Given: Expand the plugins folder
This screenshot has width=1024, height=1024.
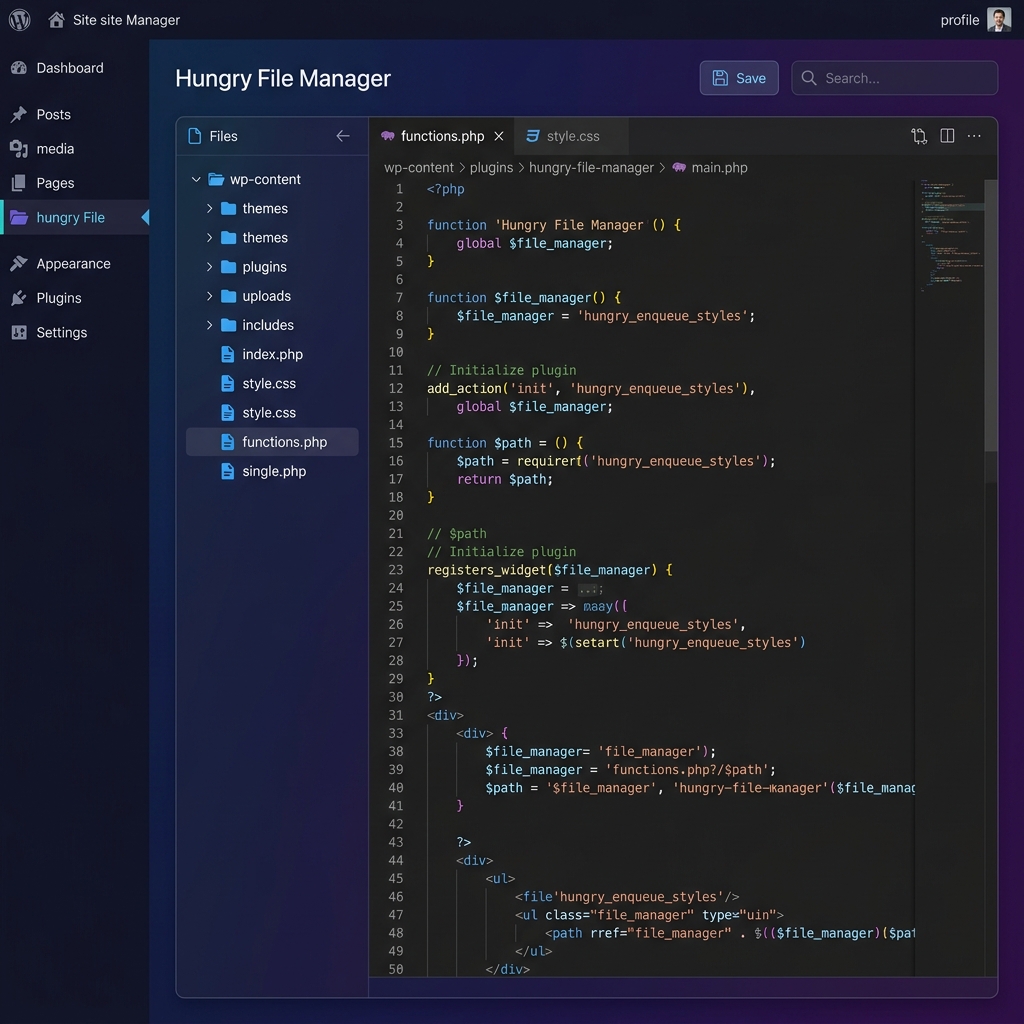Looking at the screenshot, I should pyautogui.click(x=210, y=267).
